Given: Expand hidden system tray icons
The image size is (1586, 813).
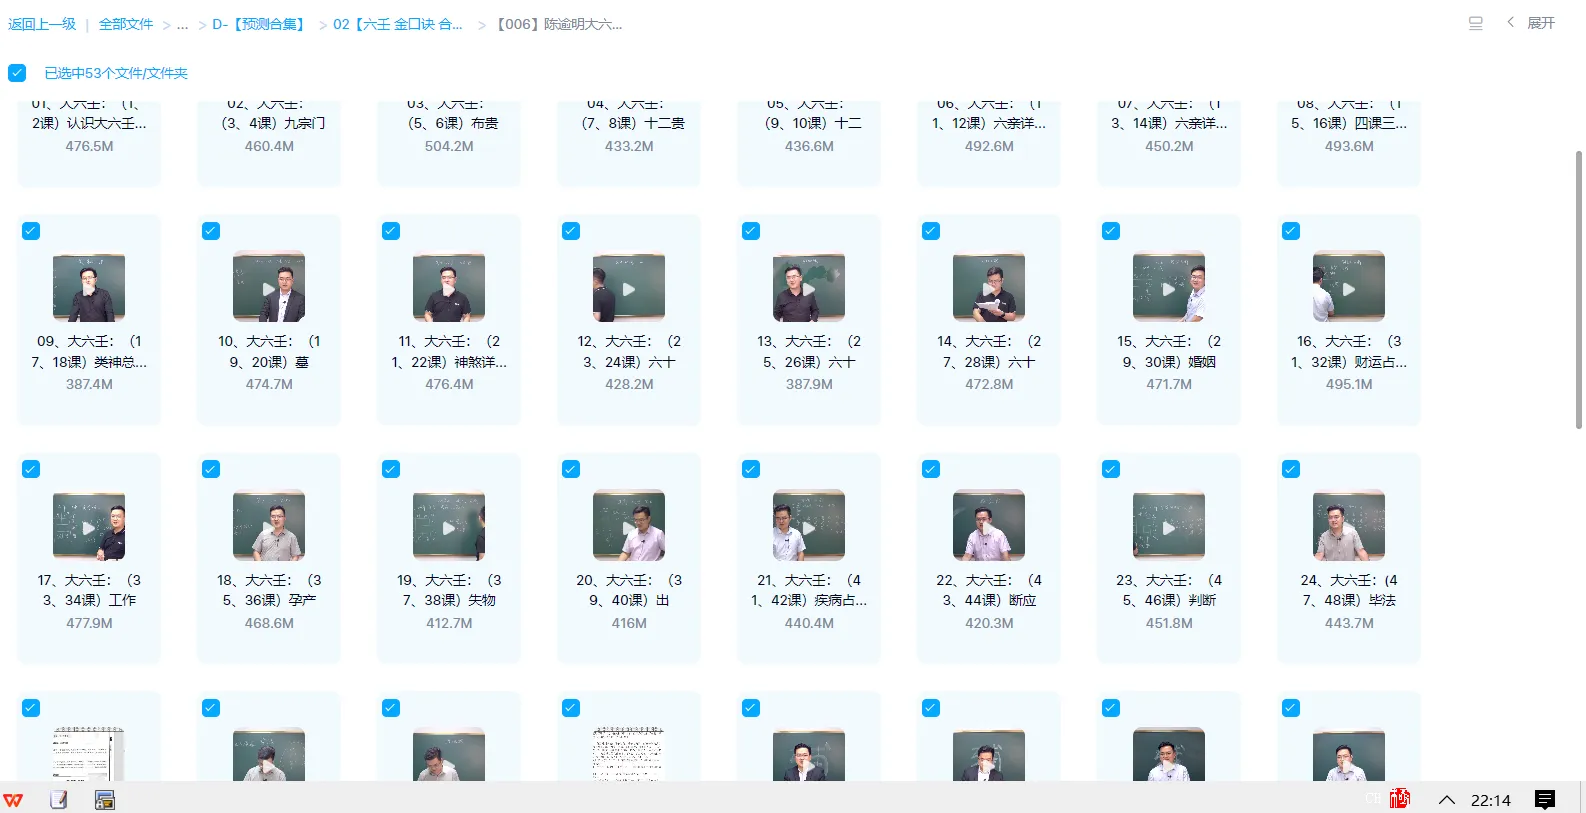Looking at the screenshot, I should 1446,800.
